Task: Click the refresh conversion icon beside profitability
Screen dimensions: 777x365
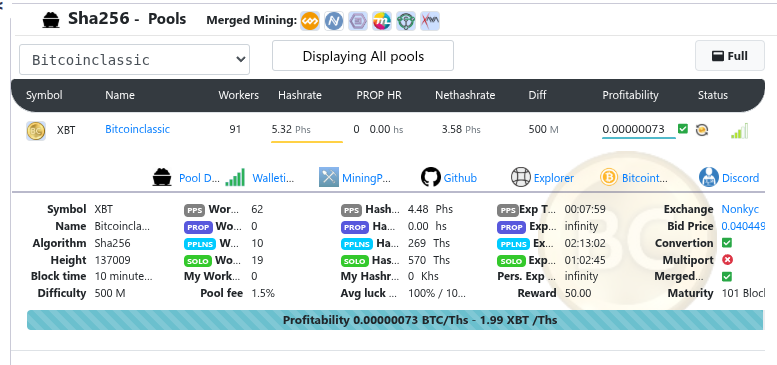Action: coord(702,130)
